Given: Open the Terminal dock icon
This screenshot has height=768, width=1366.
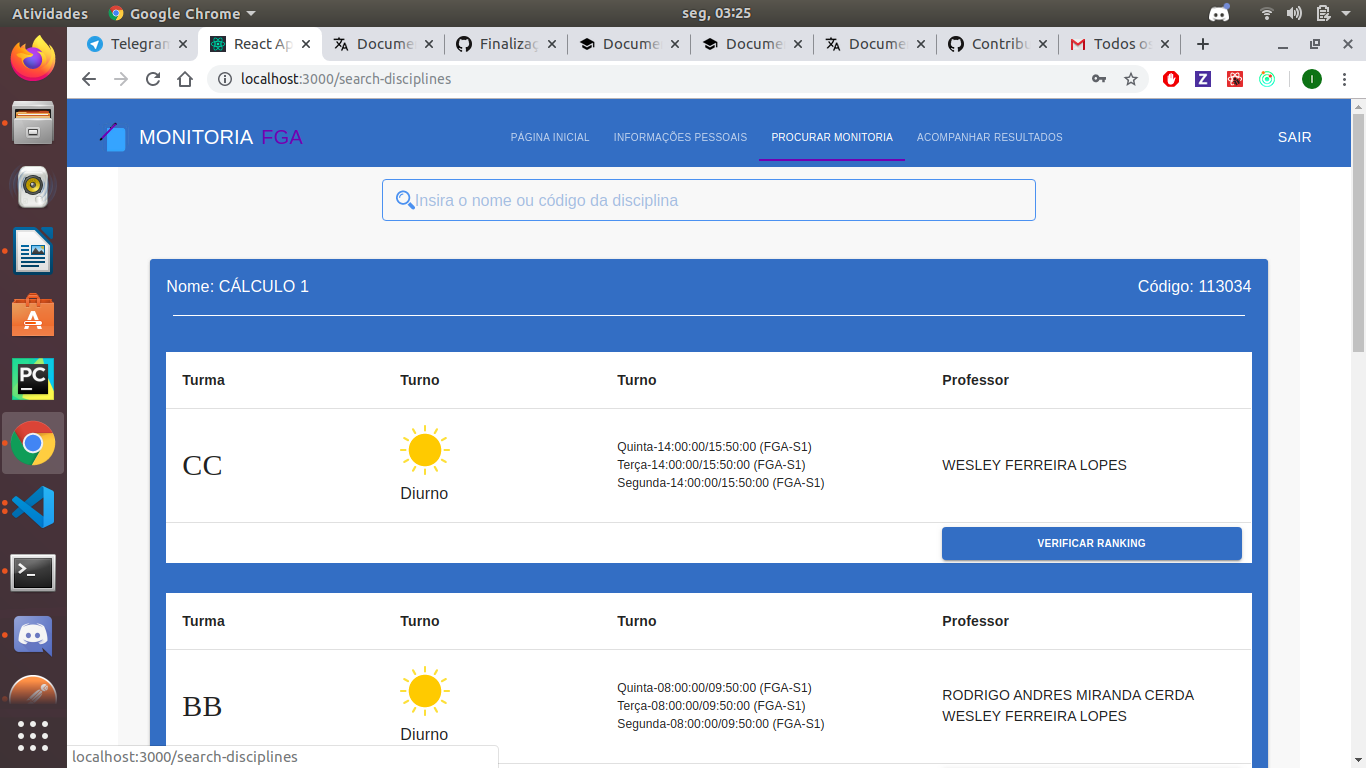Looking at the screenshot, I should tap(33, 572).
